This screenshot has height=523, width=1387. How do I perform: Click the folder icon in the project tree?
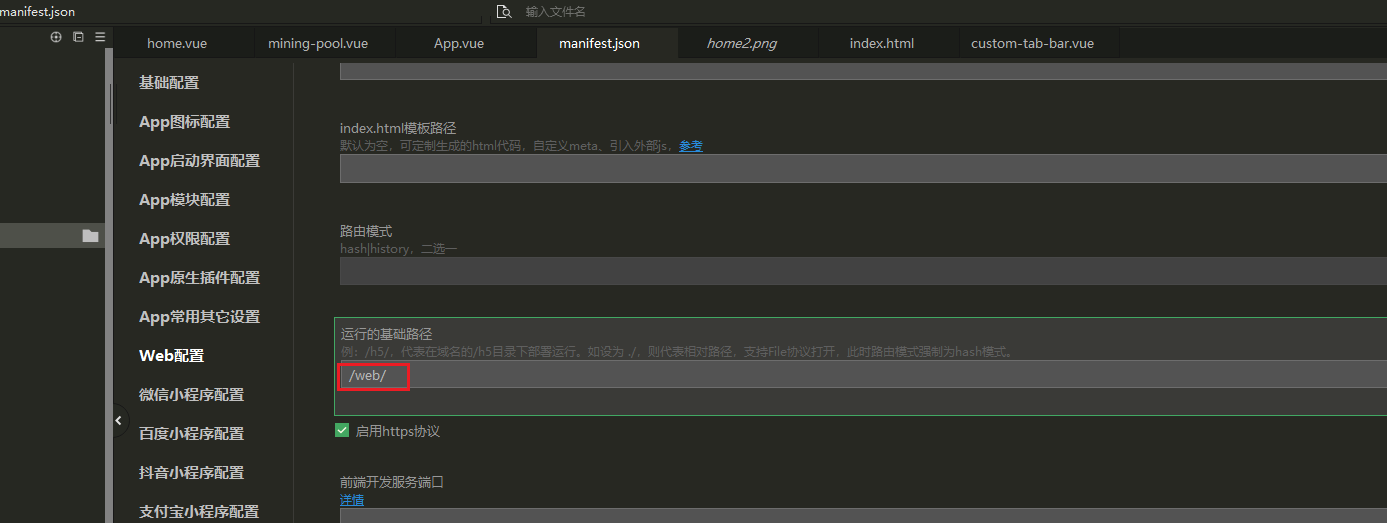[x=91, y=236]
